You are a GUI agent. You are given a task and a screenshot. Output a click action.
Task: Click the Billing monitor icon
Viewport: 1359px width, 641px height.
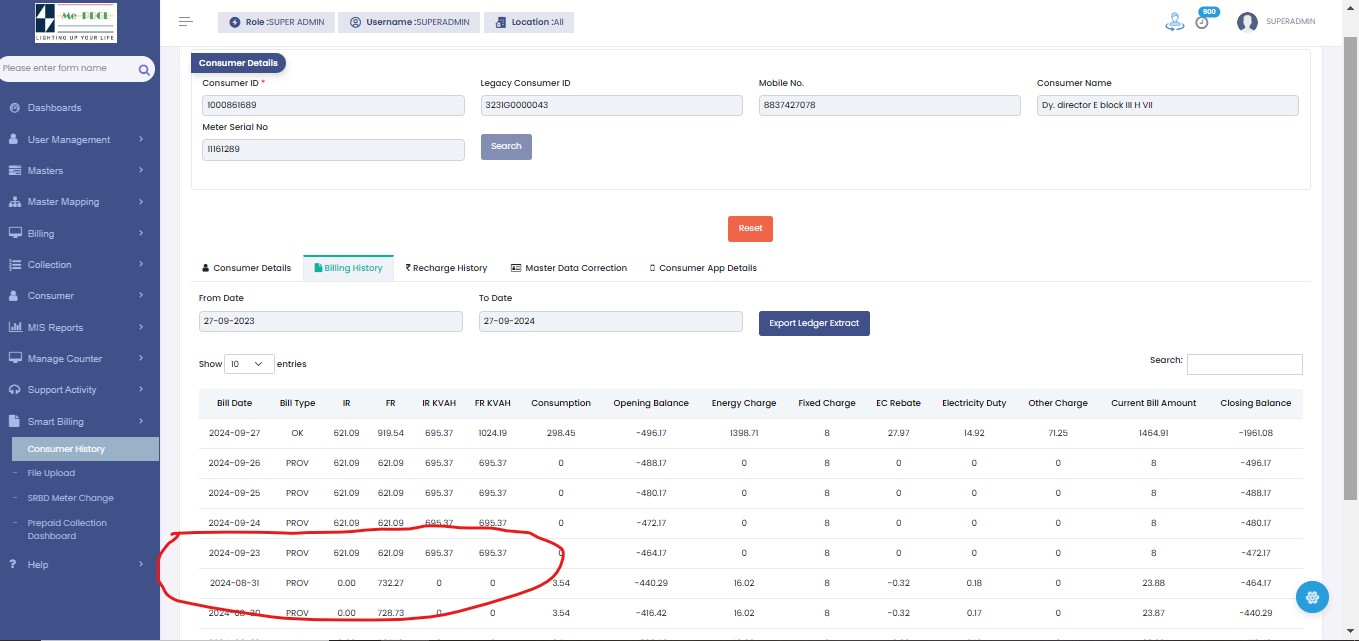click(15, 234)
